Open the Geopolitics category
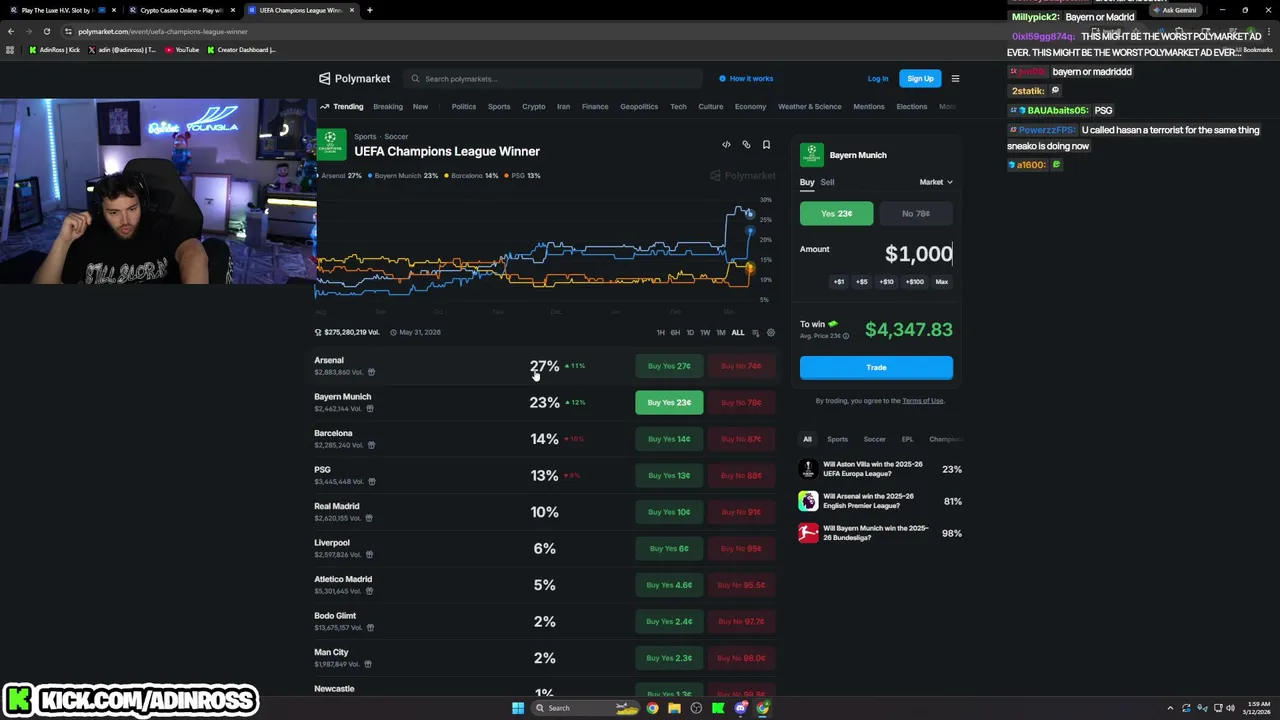Viewport: 1280px width, 720px height. tap(639, 106)
